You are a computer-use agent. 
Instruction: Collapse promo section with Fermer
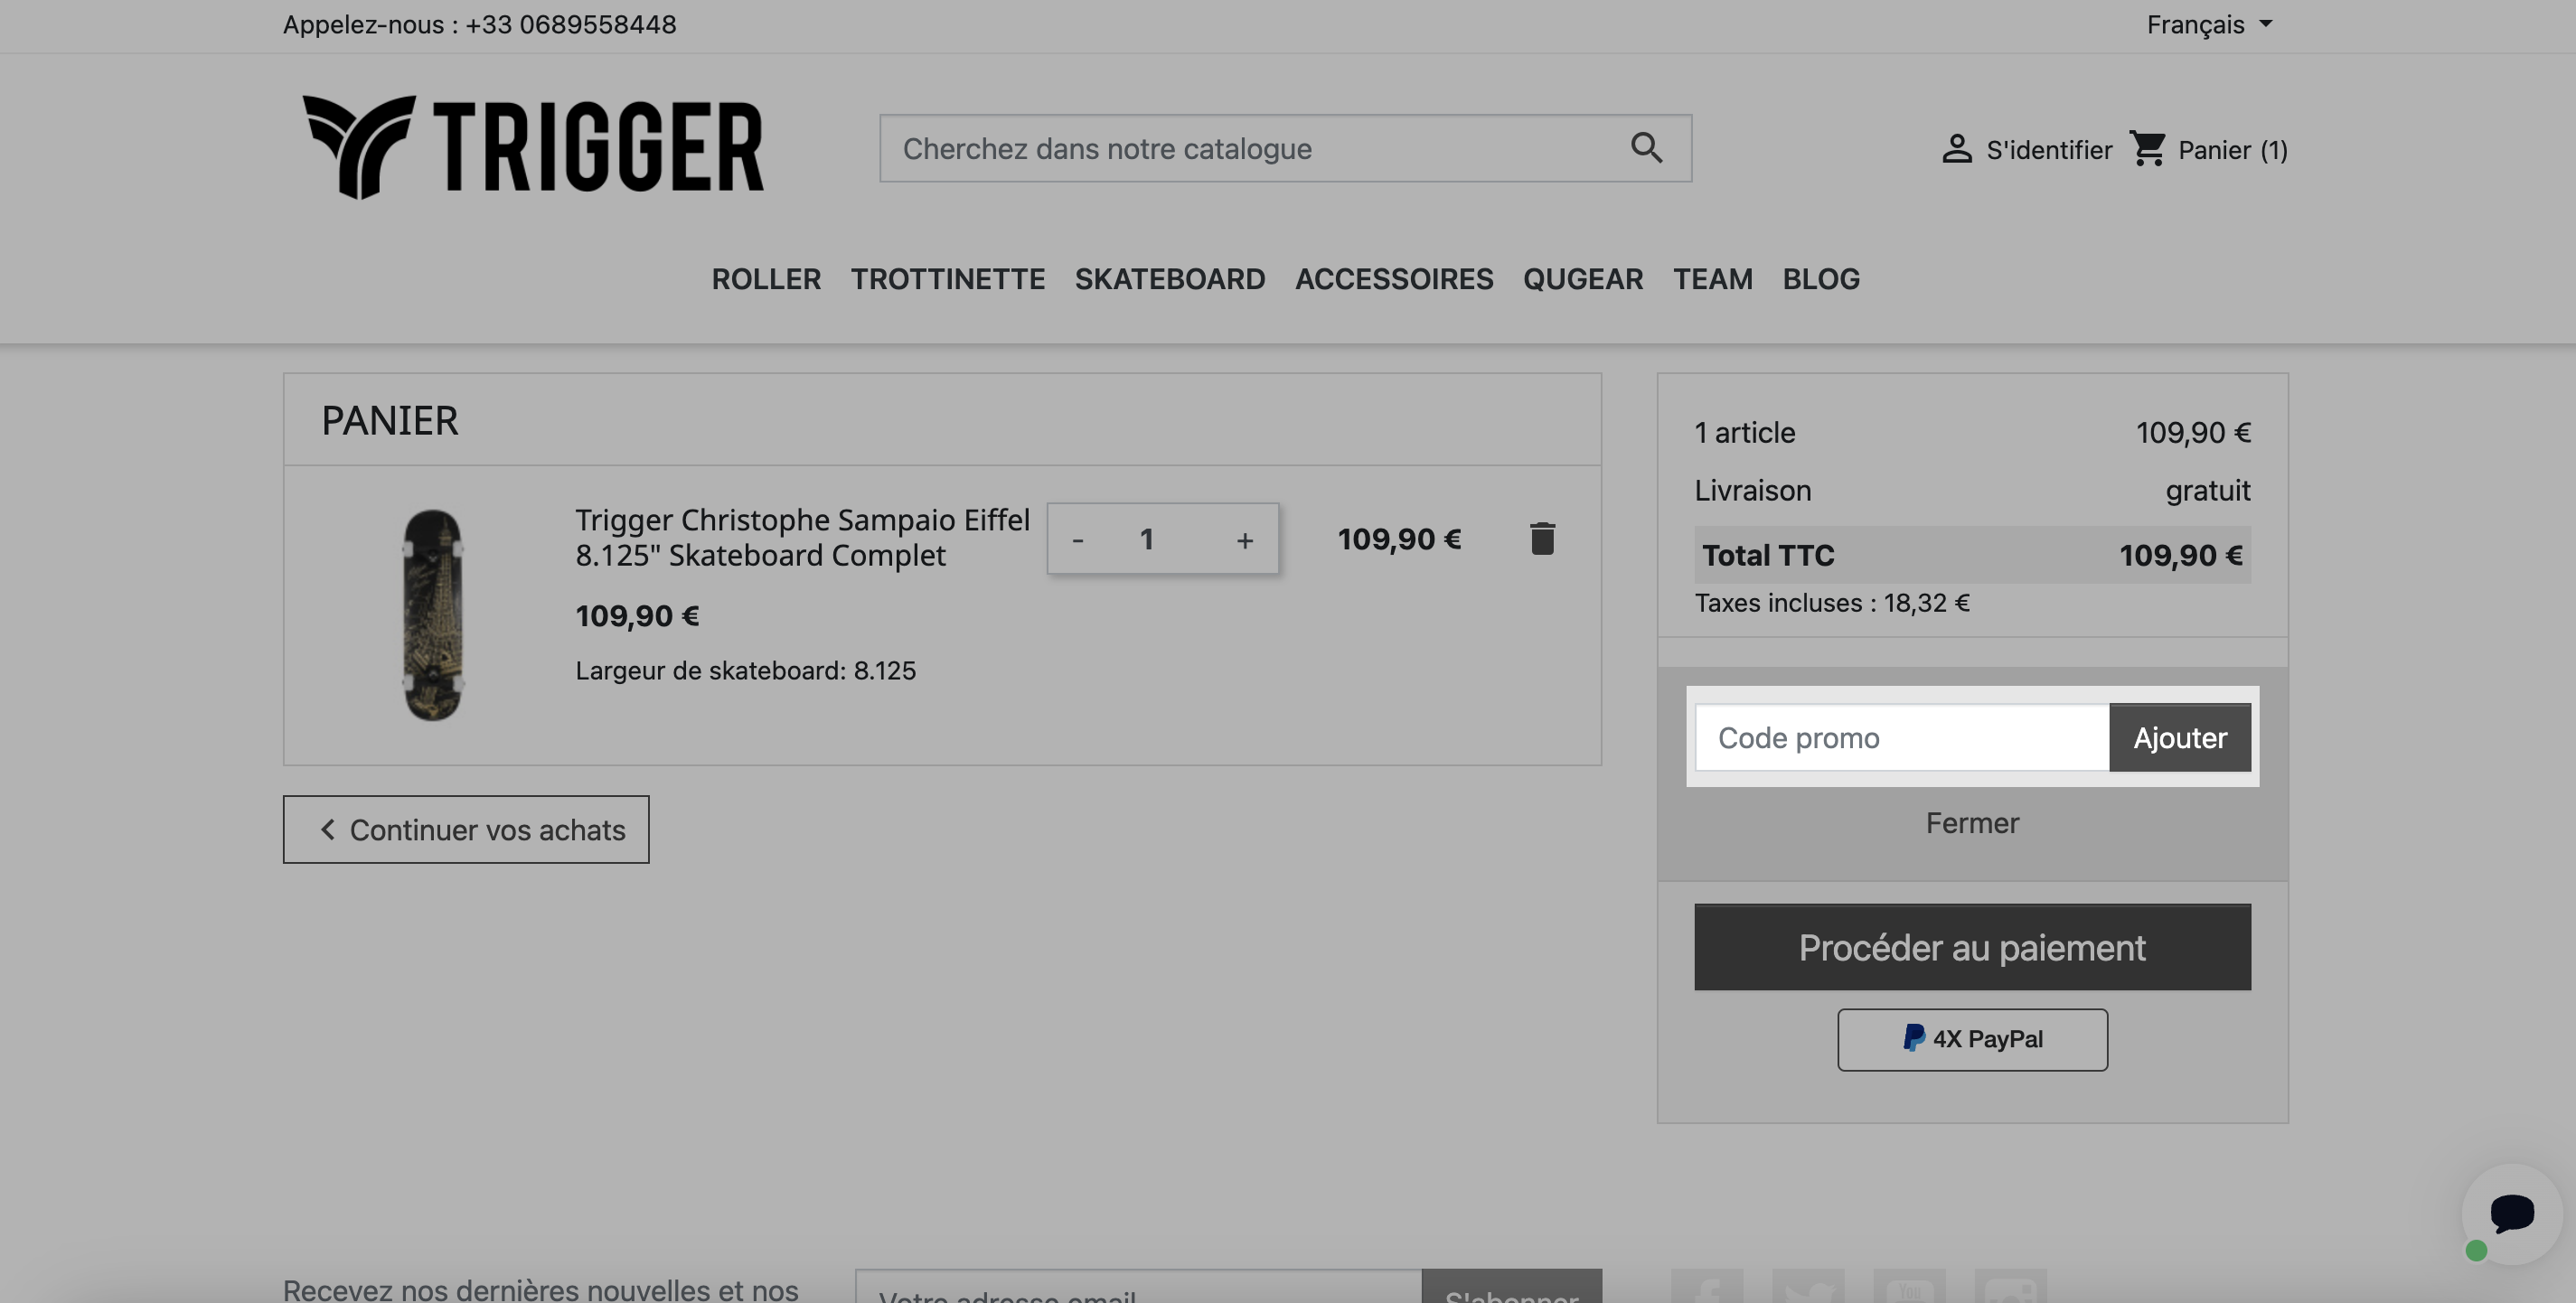click(x=1972, y=822)
